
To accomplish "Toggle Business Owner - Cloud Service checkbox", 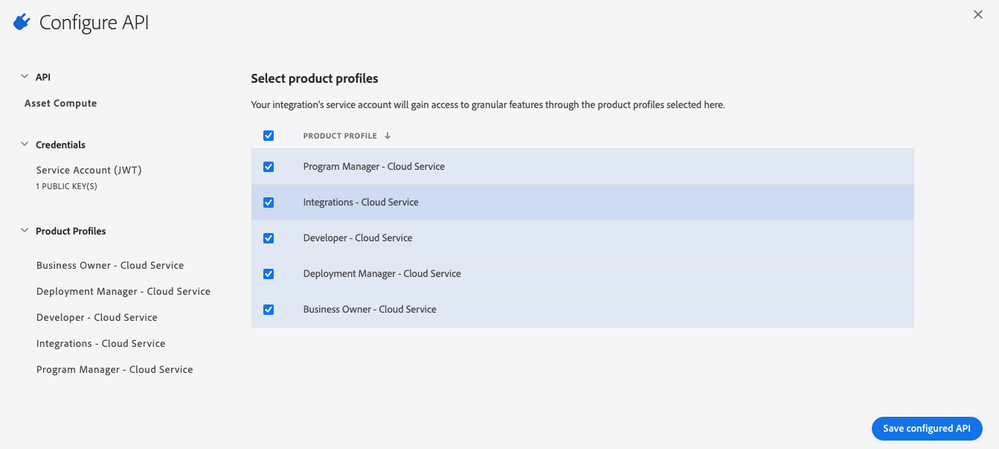I will [x=268, y=309].
